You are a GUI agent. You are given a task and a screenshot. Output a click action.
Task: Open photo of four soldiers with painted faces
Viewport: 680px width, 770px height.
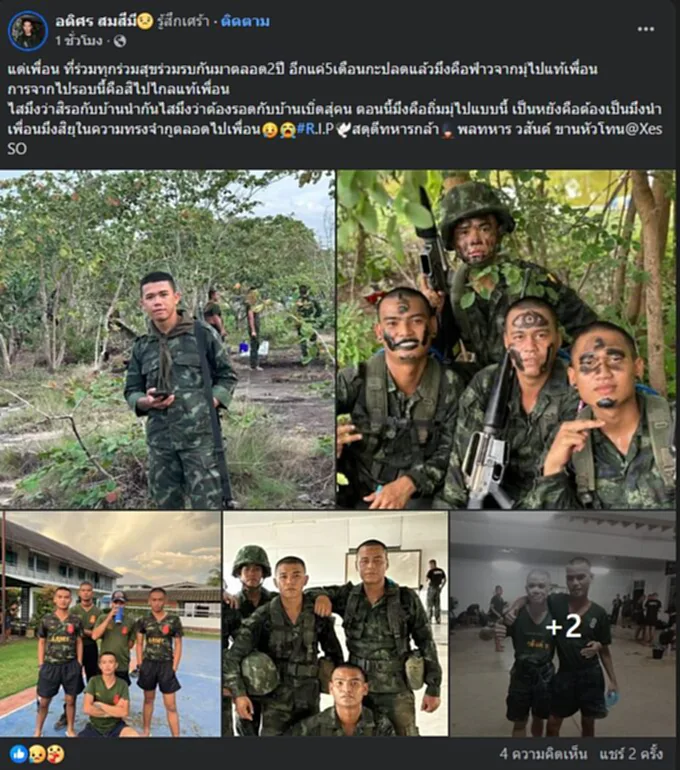tap(506, 339)
